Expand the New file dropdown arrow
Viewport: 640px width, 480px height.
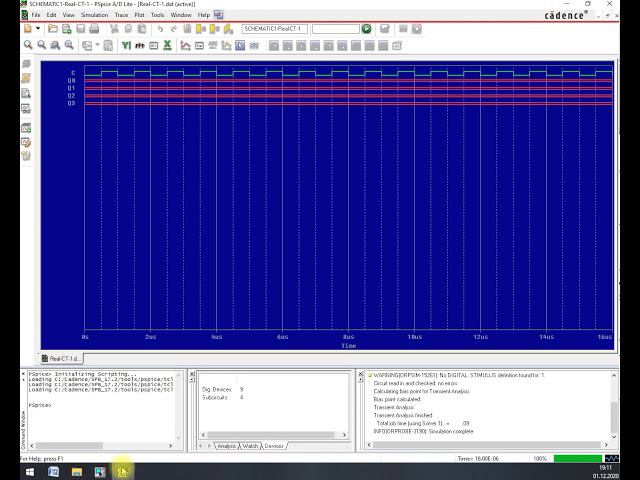pyautogui.click(x=40, y=29)
